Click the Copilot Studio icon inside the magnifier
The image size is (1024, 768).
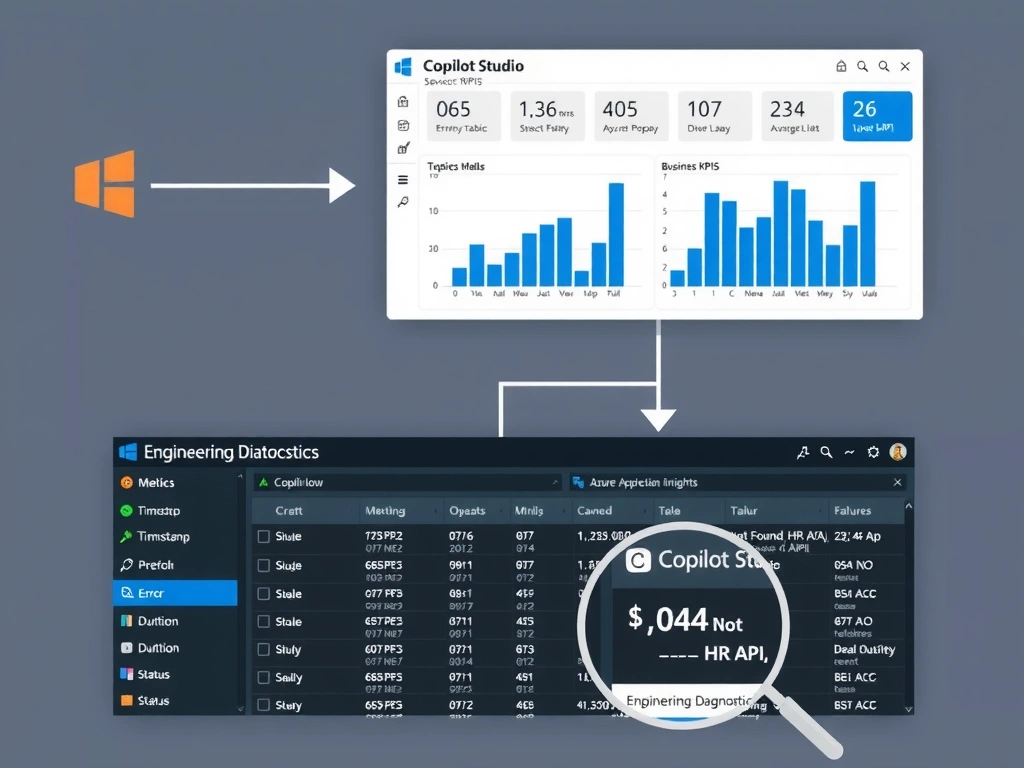point(638,560)
